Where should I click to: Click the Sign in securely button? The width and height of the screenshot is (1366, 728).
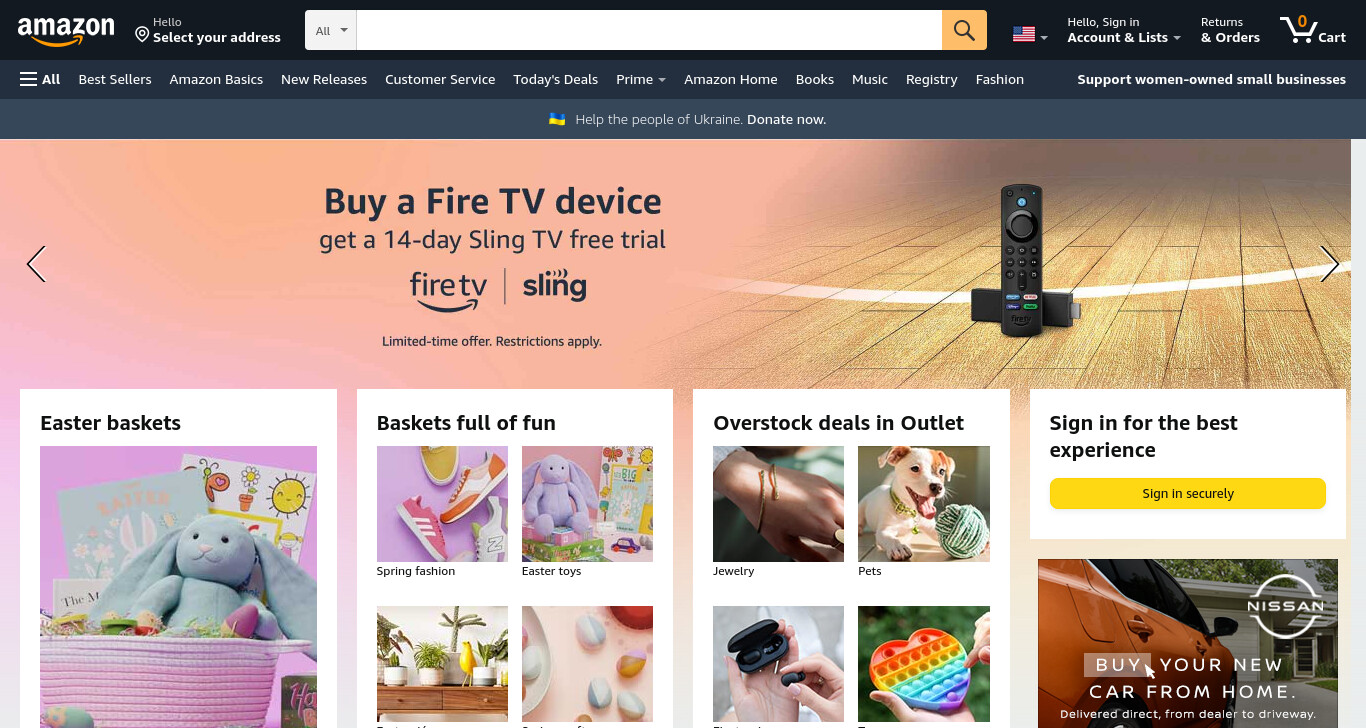(1187, 494)
